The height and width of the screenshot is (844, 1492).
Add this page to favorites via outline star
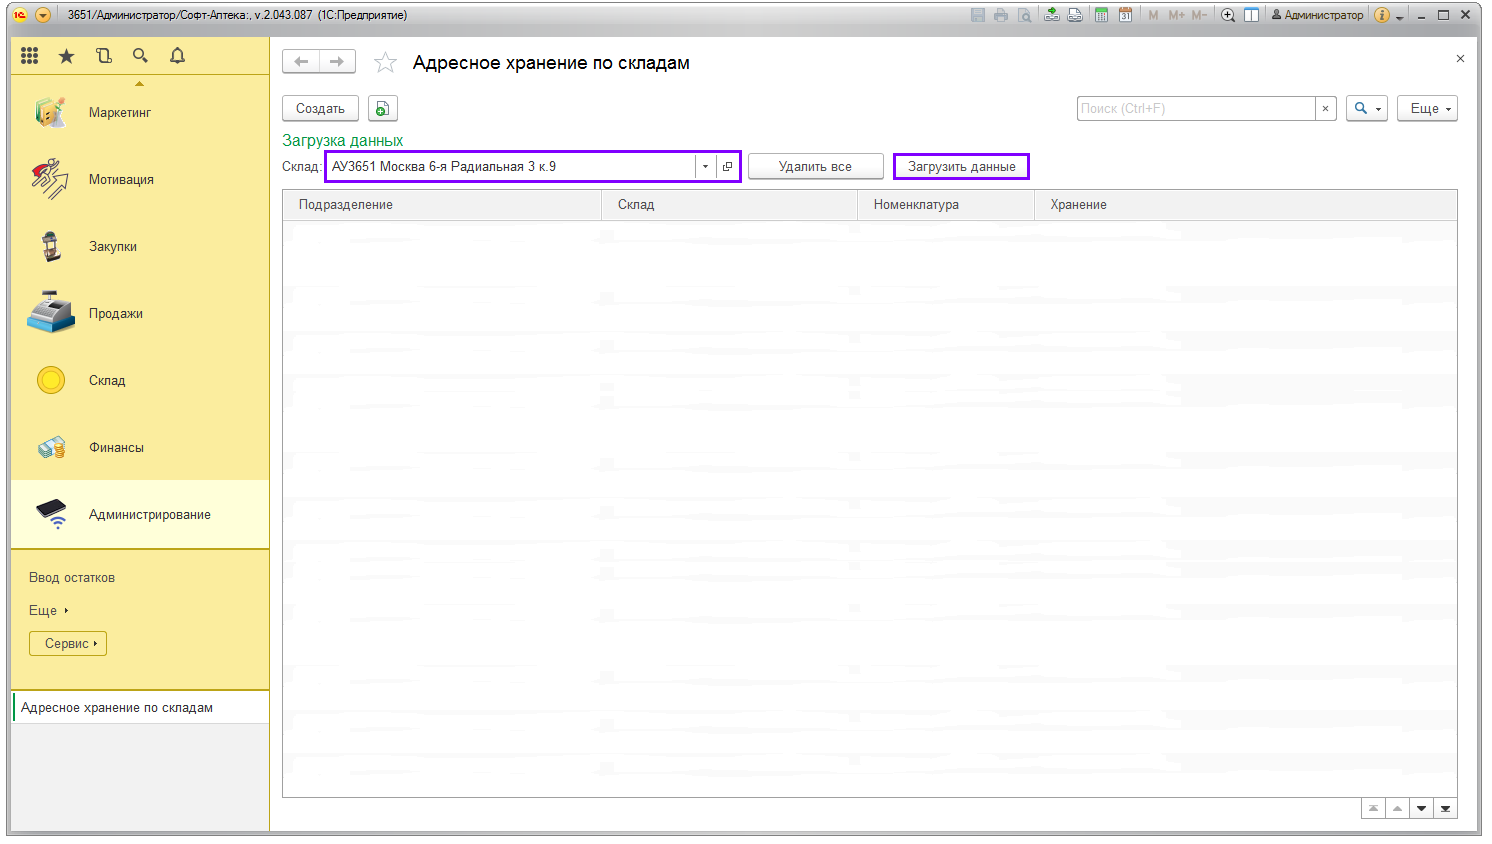click(x=385, y=63)
